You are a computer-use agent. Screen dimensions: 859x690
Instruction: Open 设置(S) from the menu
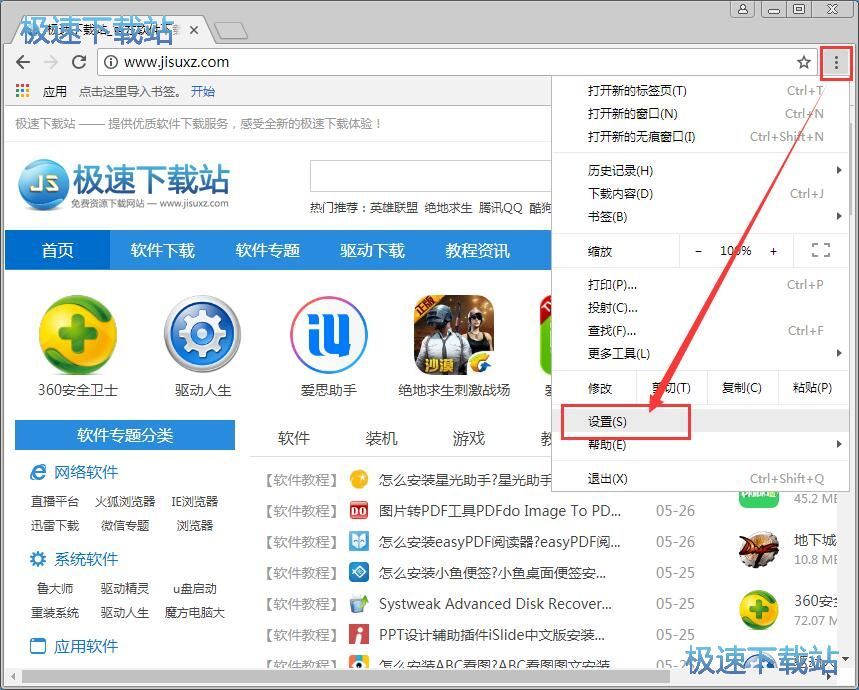pyautogui.click(x=700, y=422)
